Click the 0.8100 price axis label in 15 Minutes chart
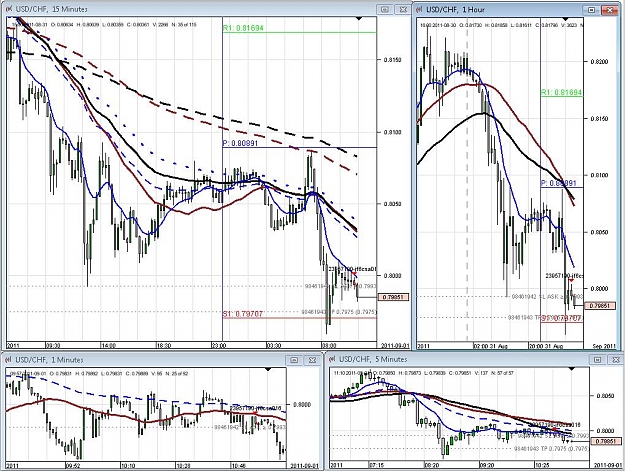Screen dimensions: 625x471 (392, 133)
